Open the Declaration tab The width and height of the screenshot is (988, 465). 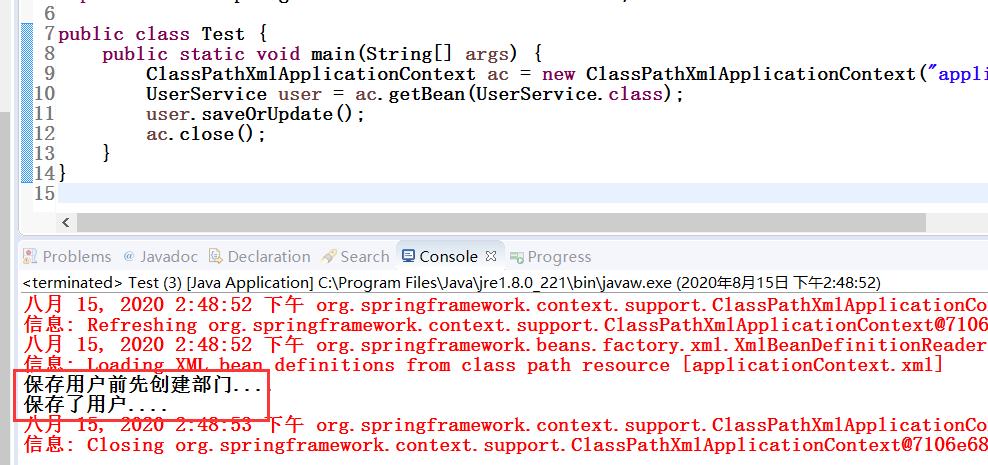[260, 256]
